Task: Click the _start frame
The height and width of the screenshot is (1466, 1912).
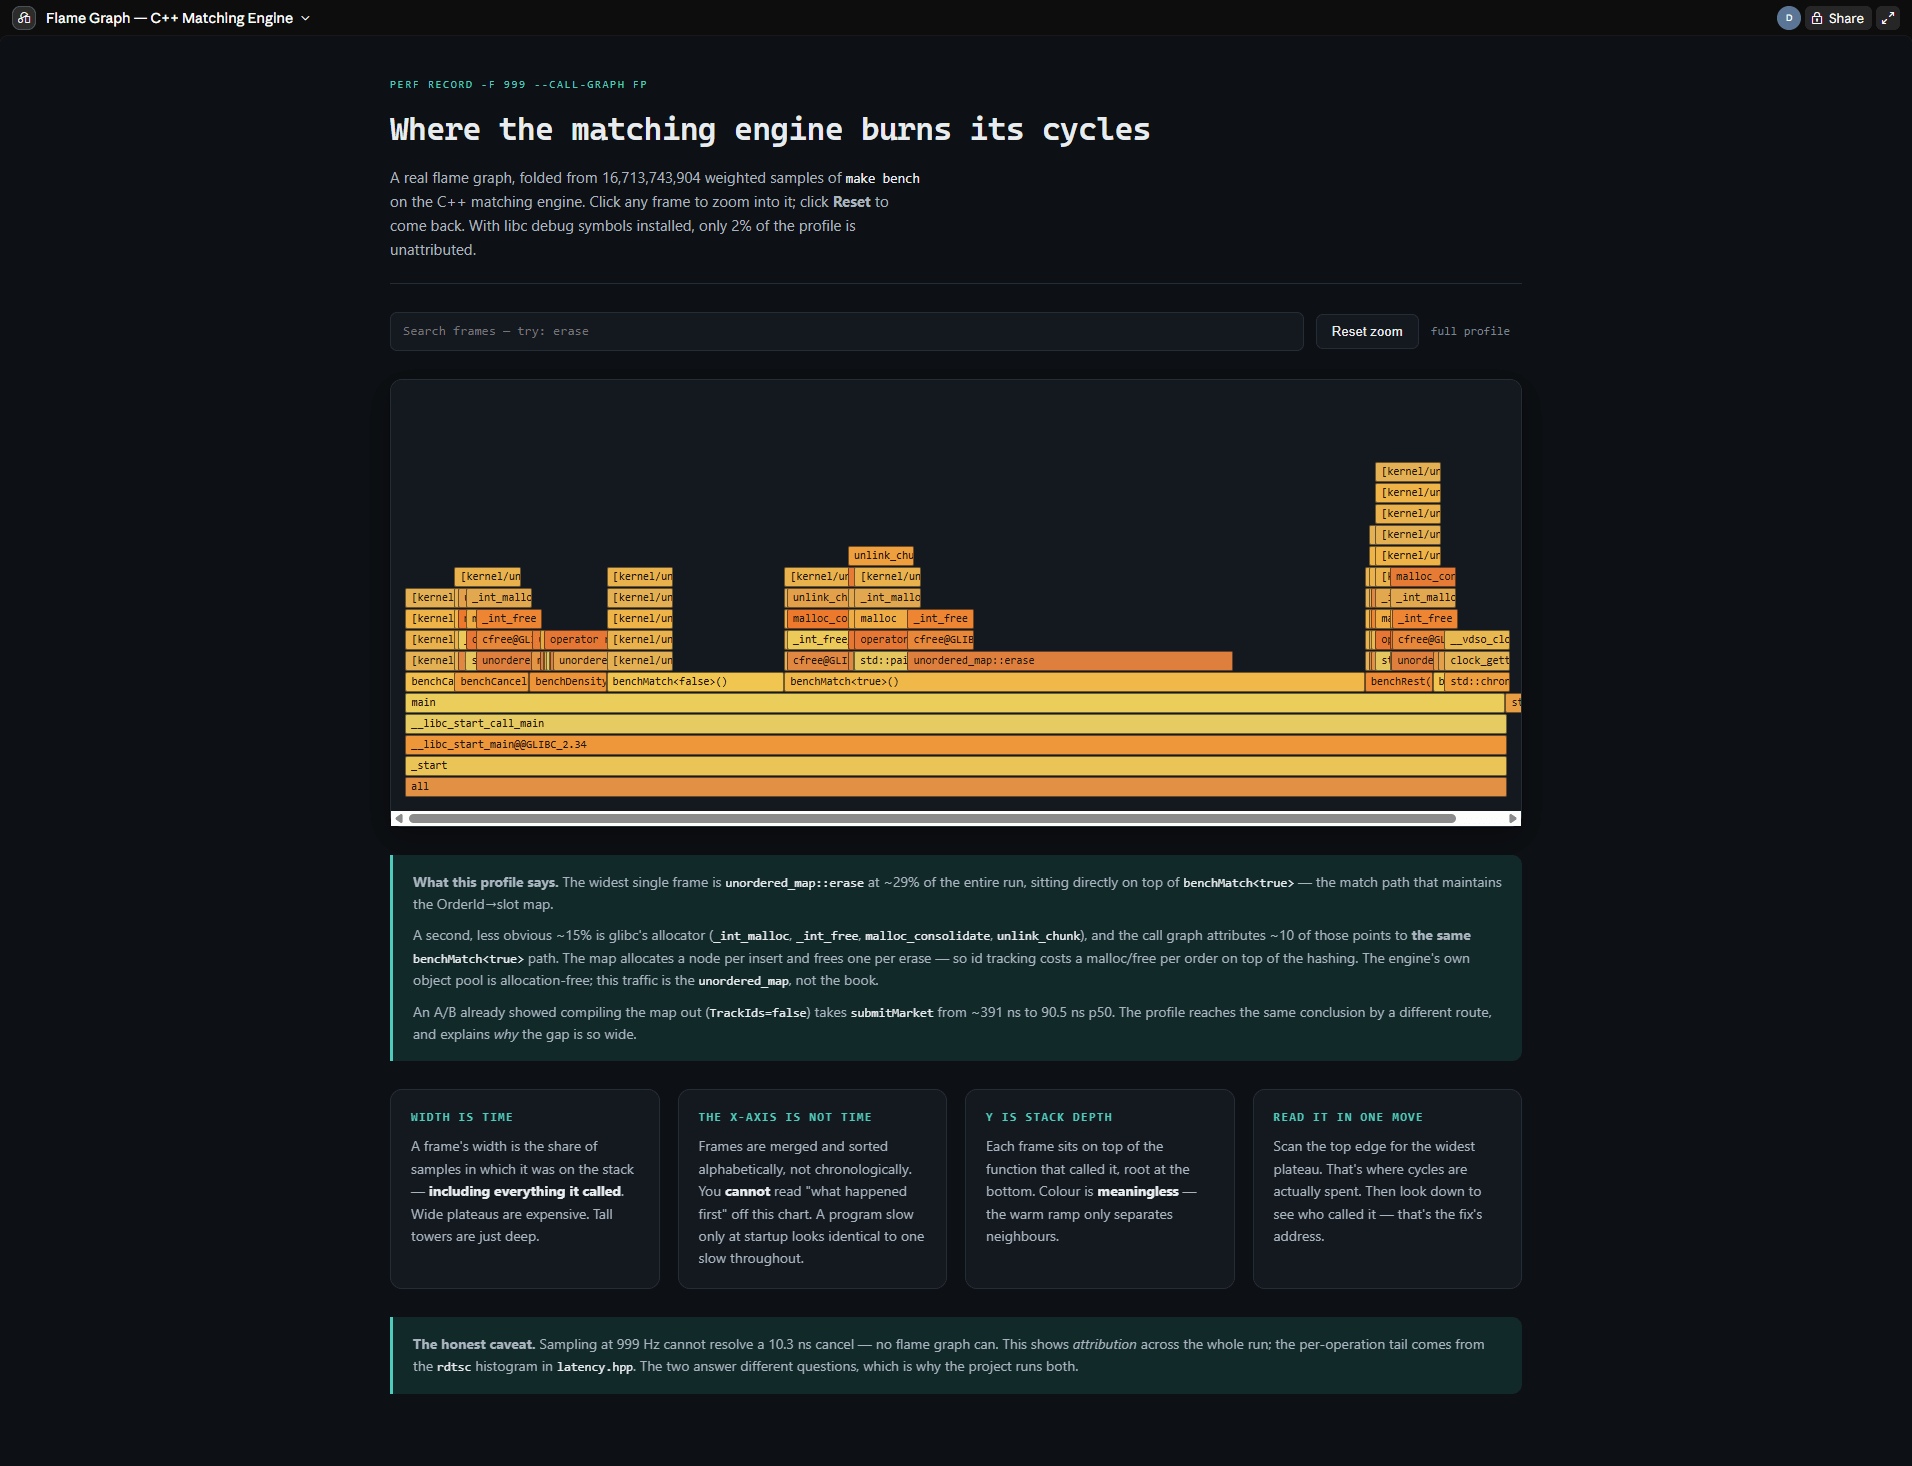Action: 955,766
